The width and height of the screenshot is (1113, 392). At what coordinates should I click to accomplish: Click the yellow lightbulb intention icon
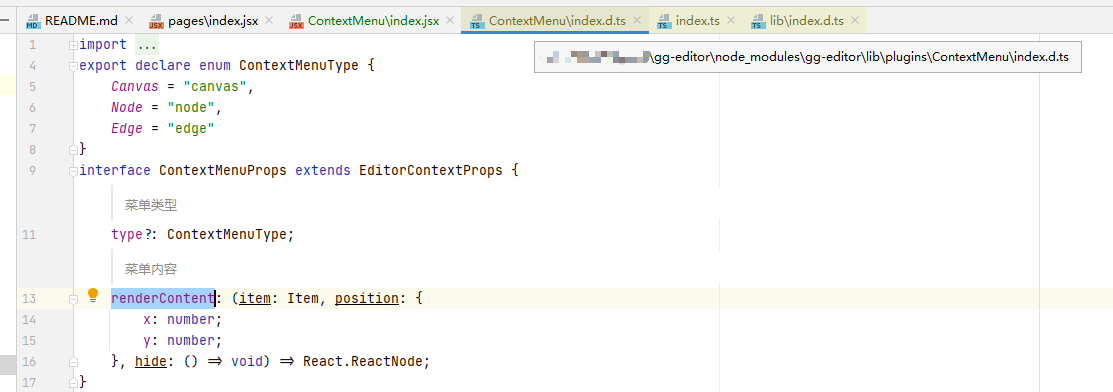point(93,295)
